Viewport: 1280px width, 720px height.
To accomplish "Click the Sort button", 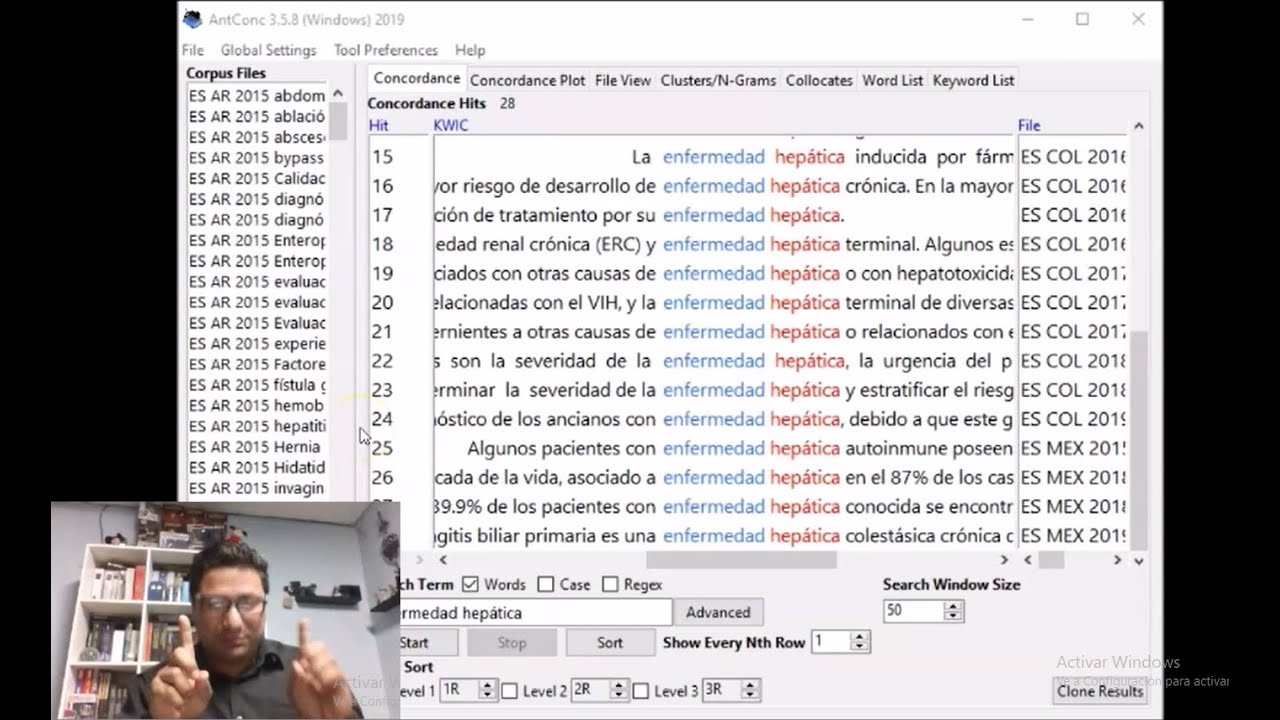I will point(610,642).
